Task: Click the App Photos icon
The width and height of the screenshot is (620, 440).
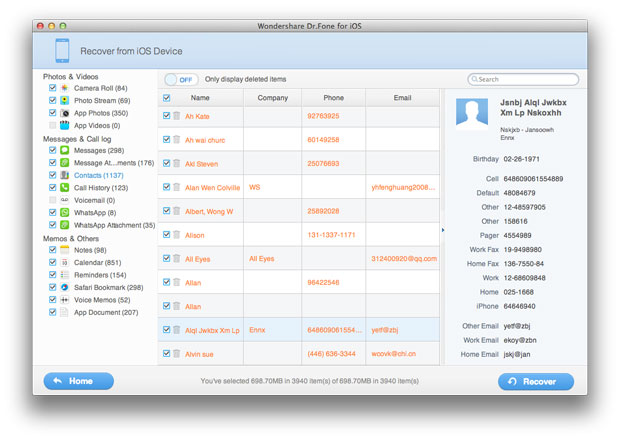Action: pos(64,113)
